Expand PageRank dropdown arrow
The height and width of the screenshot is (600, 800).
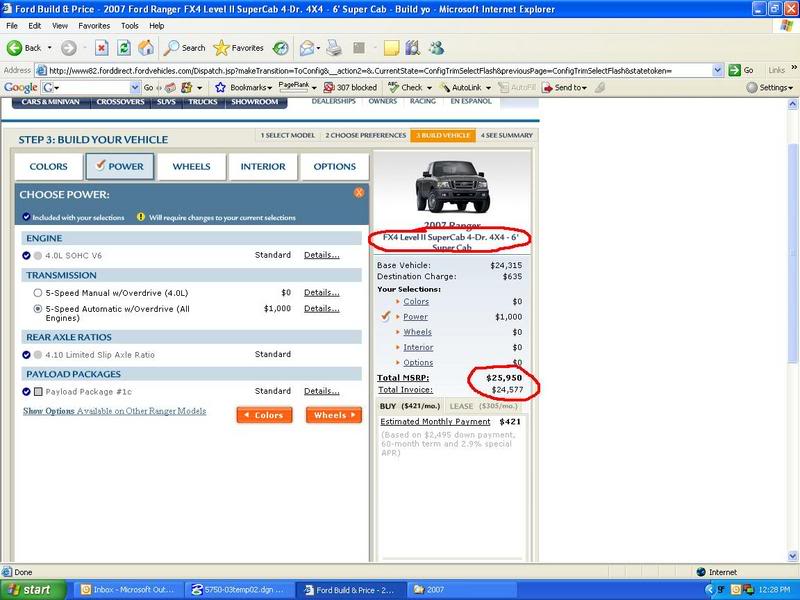[x=314, y=88]
